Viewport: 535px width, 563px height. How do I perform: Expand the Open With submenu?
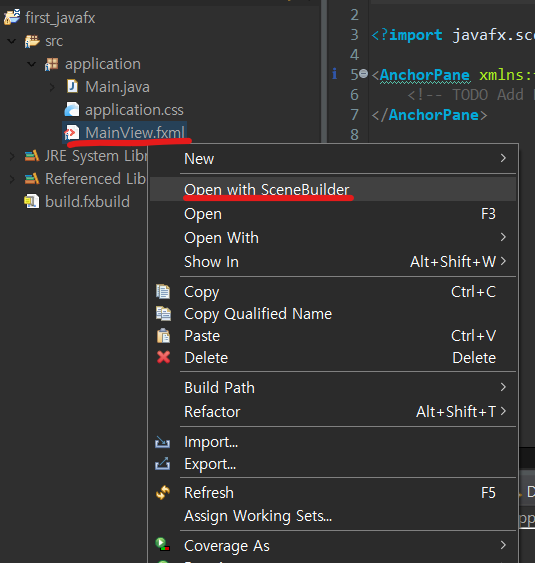333,237
